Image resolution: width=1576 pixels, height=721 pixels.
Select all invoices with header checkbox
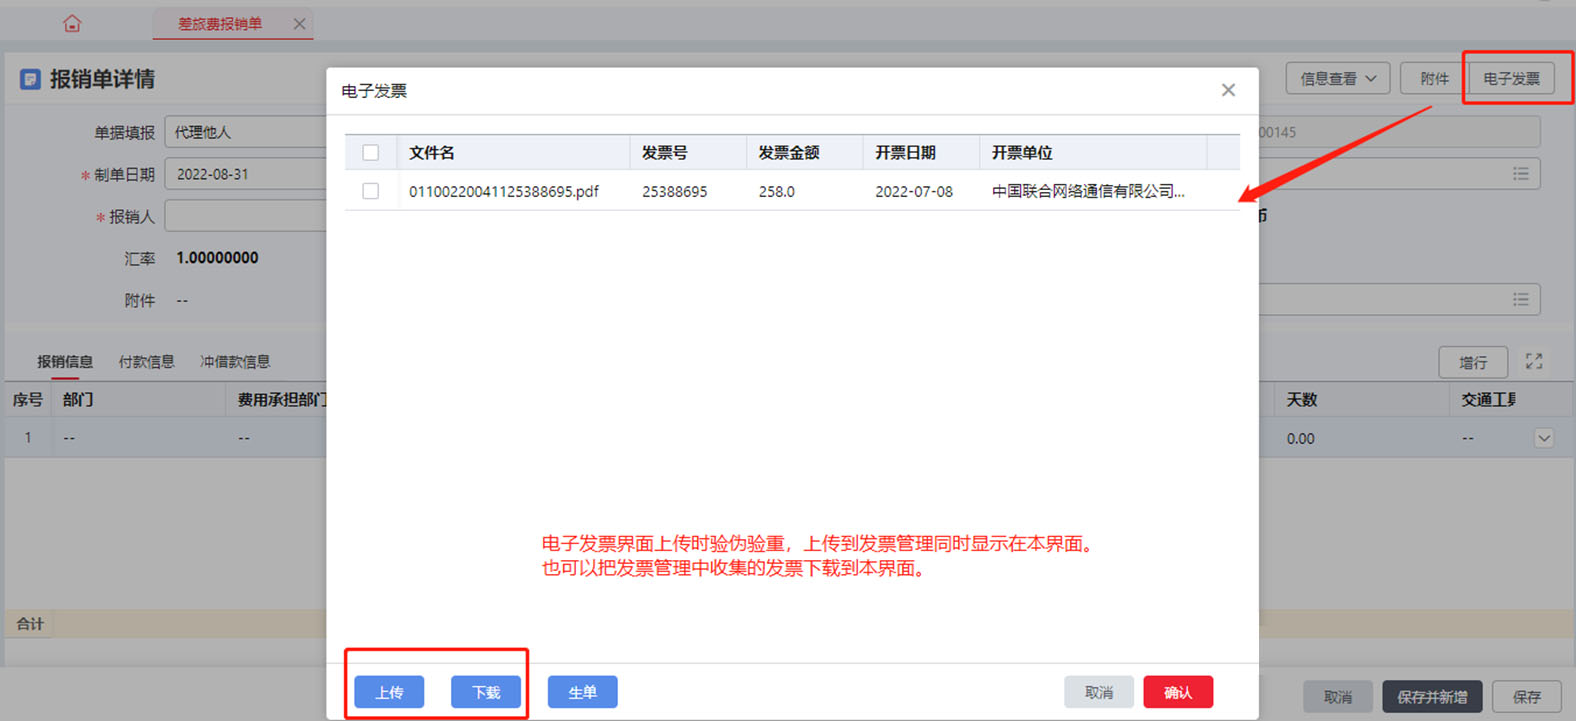pyautogui.click(x=371, y=153)
